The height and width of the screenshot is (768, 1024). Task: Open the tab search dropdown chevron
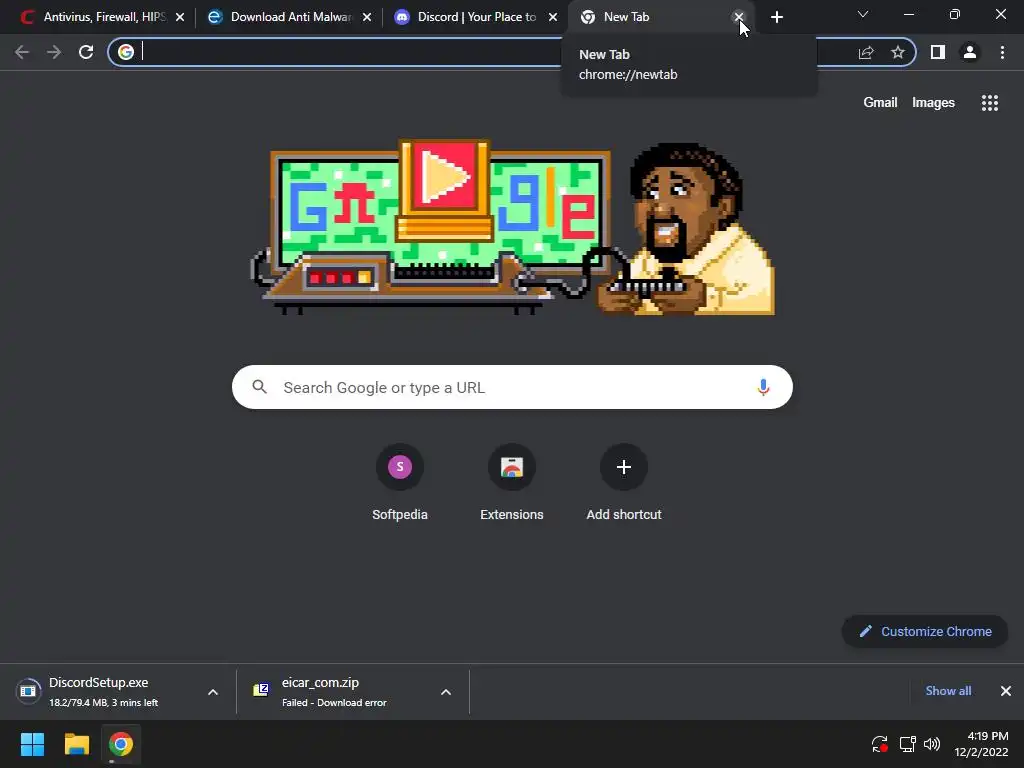[863, 14]
